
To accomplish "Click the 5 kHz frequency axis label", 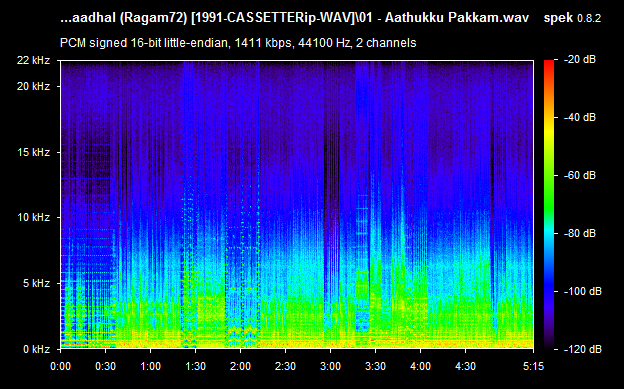I will [36, 283].
